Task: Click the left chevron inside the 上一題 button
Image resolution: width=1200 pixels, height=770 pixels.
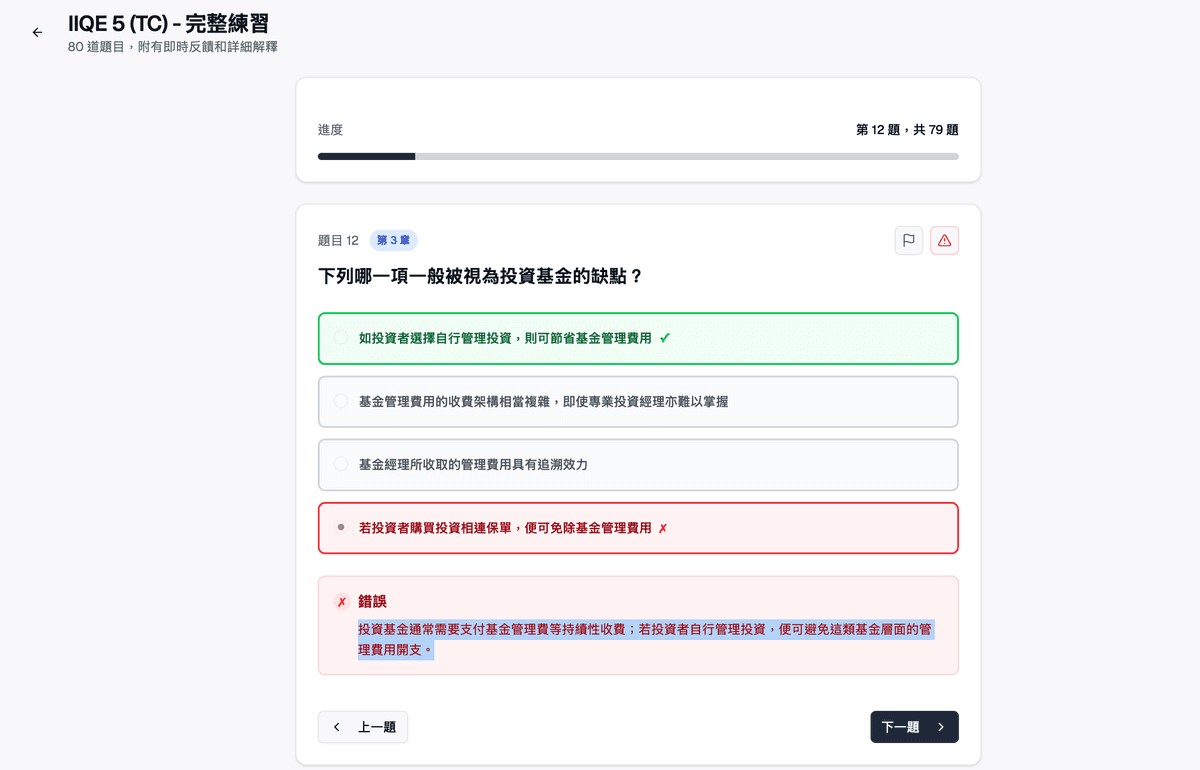Action: click(x=337, y=727)
